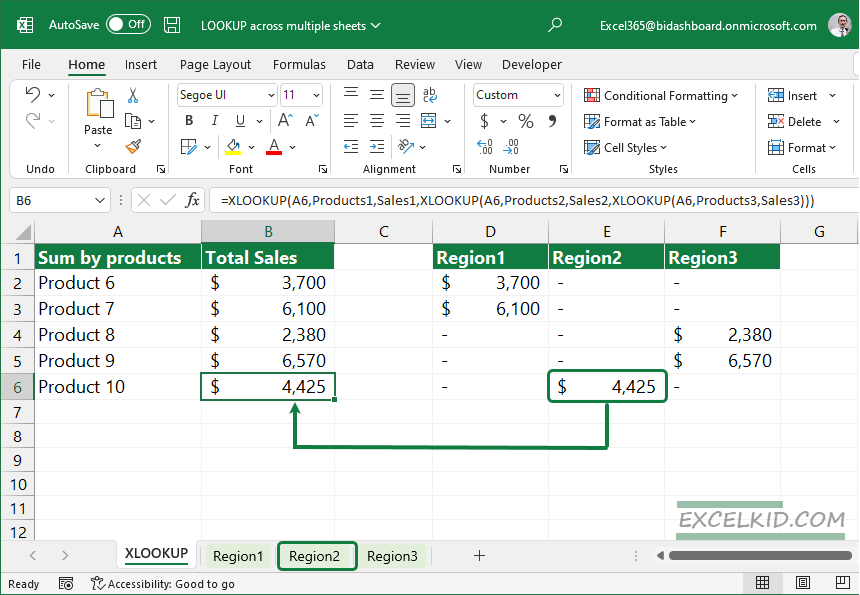Click Center alignment icon
Screen dimensions: 860x595
point(377,121)
